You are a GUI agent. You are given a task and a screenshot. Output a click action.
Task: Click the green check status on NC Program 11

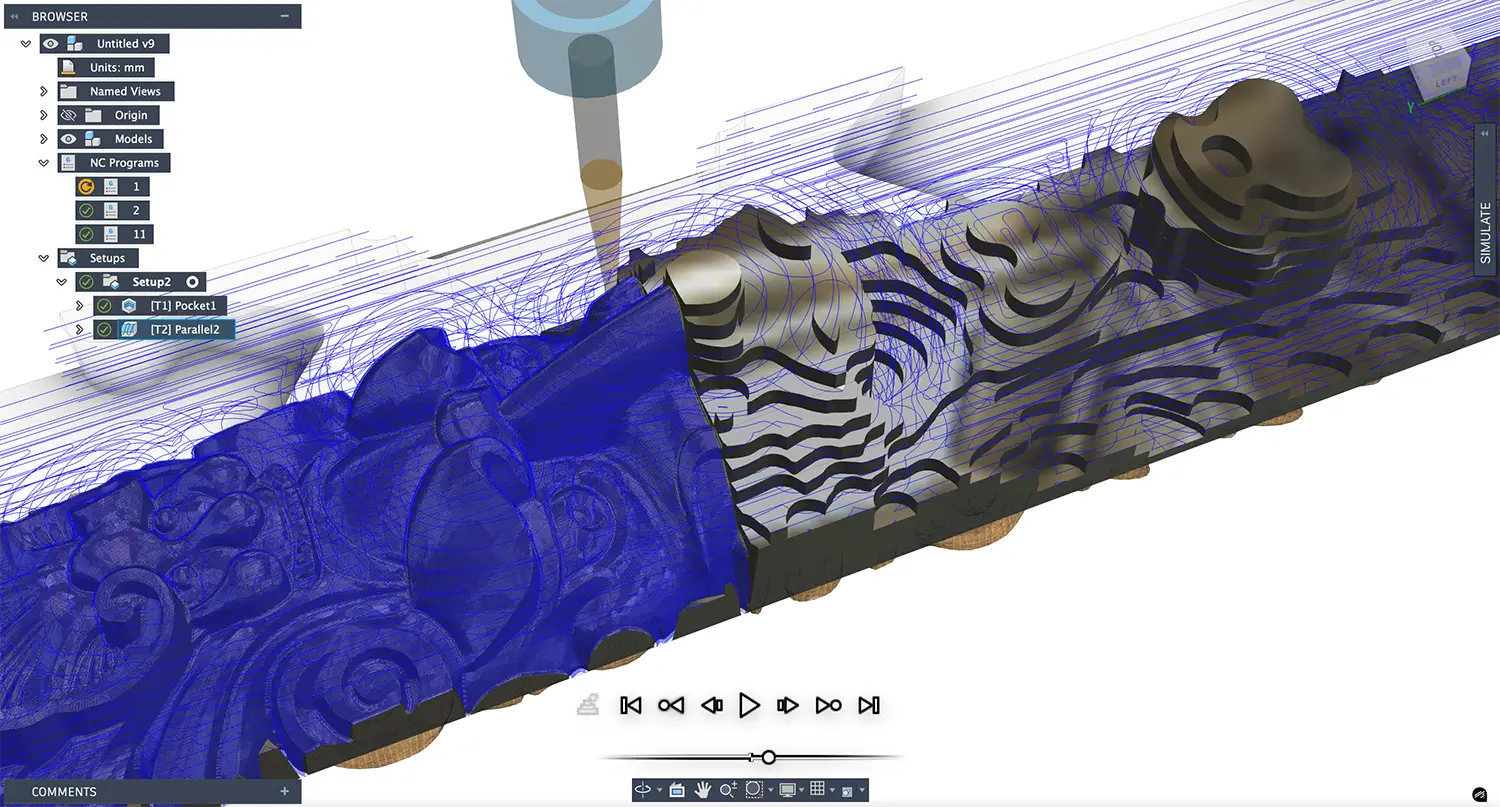tap(86, 234)
